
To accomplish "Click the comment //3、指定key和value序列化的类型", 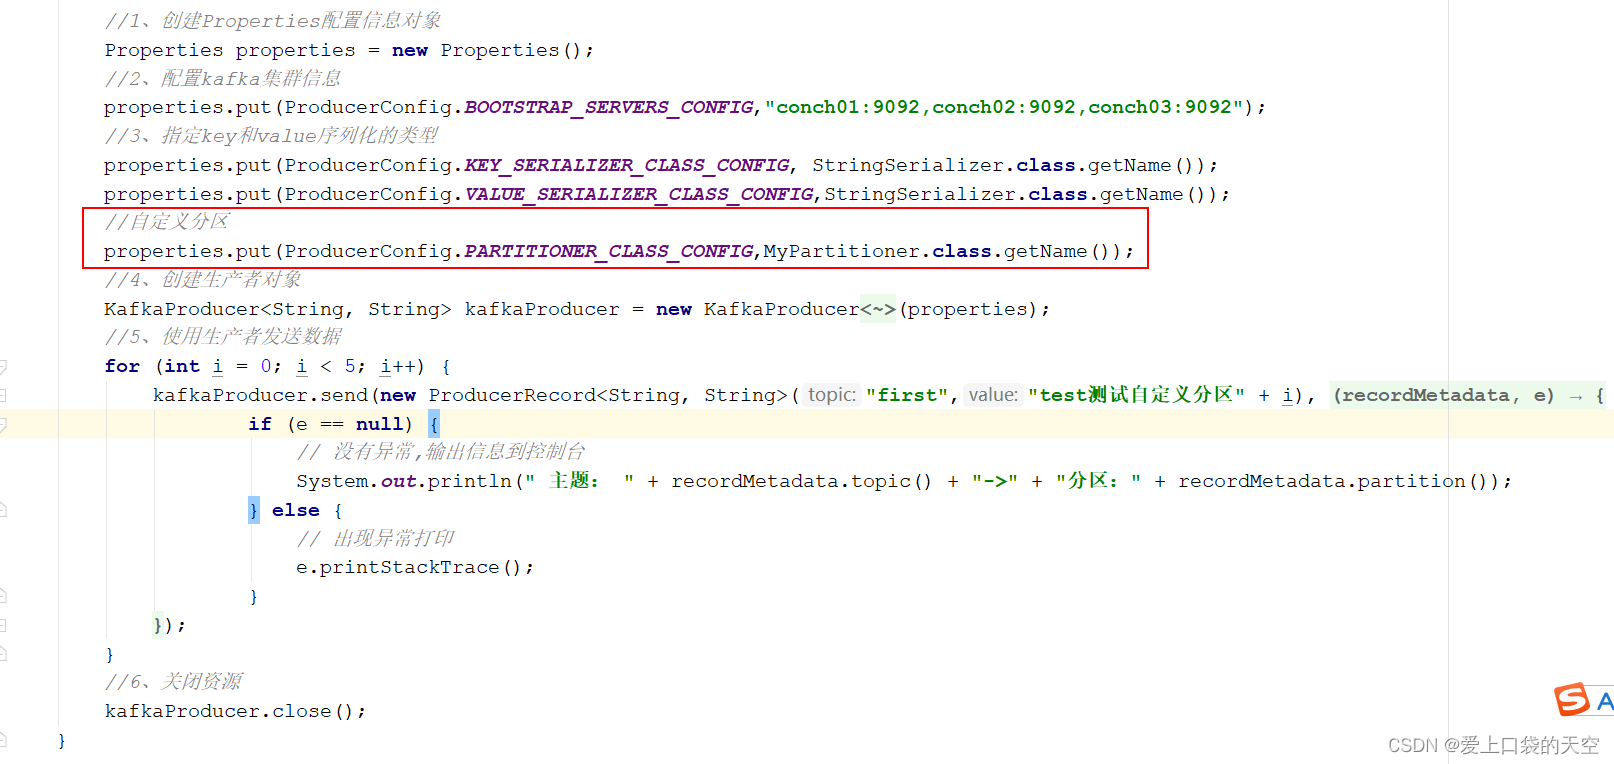I will point(271,136).
